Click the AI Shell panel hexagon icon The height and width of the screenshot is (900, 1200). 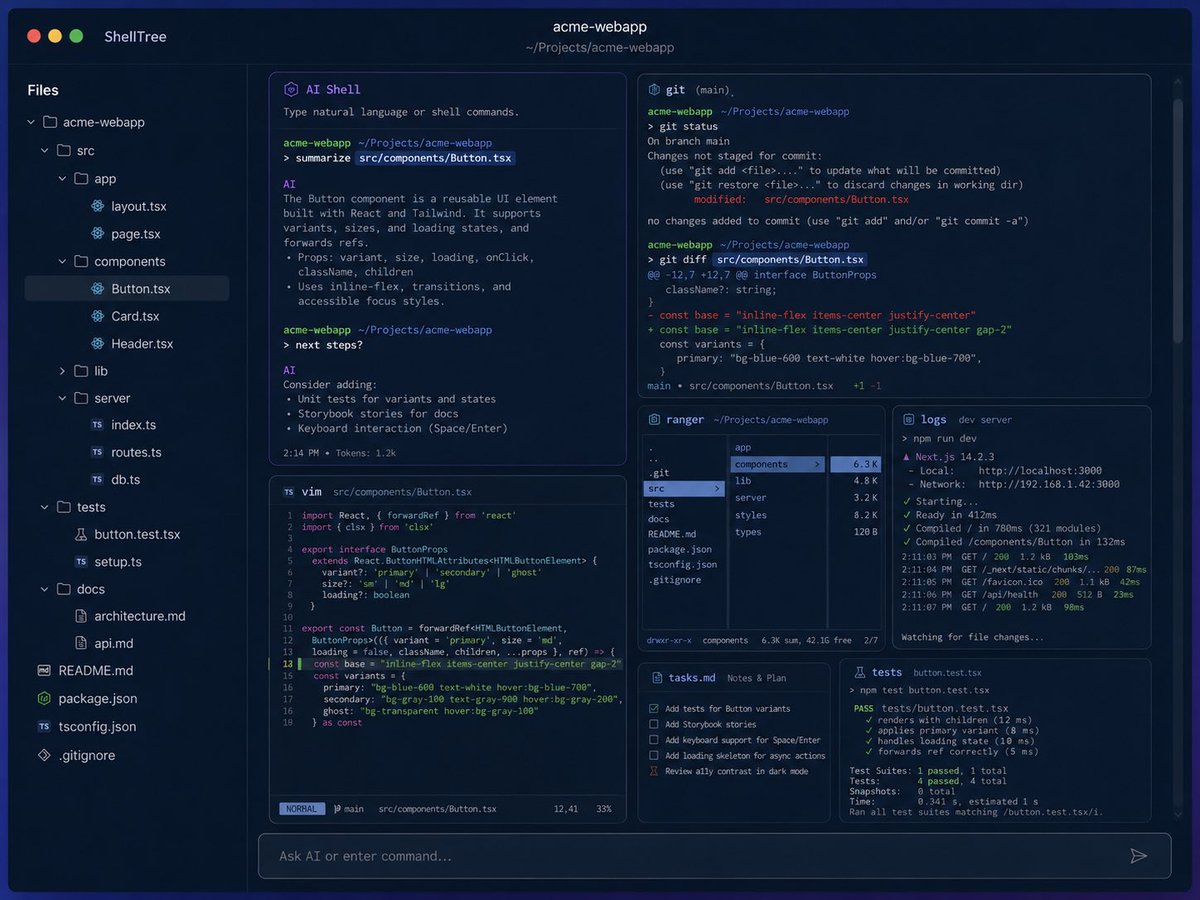[291, 89]
